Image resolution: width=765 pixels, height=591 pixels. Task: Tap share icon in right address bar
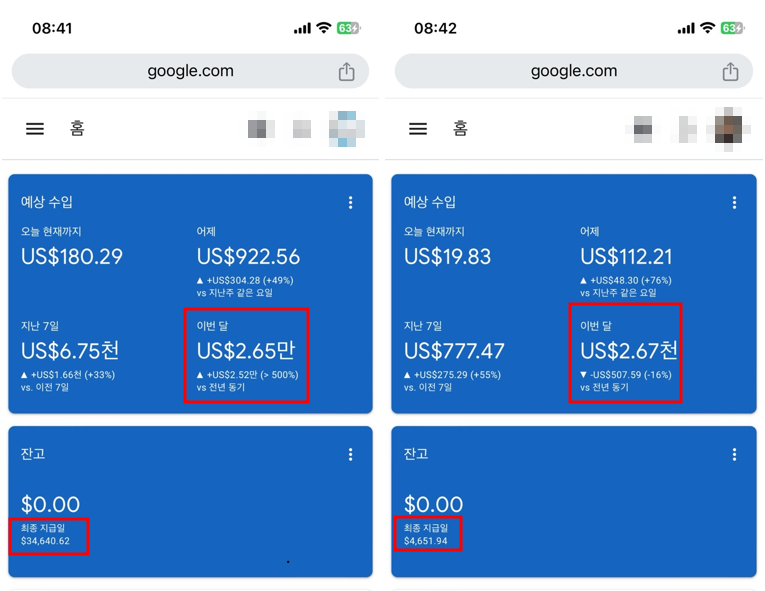(x=730, y=71)
